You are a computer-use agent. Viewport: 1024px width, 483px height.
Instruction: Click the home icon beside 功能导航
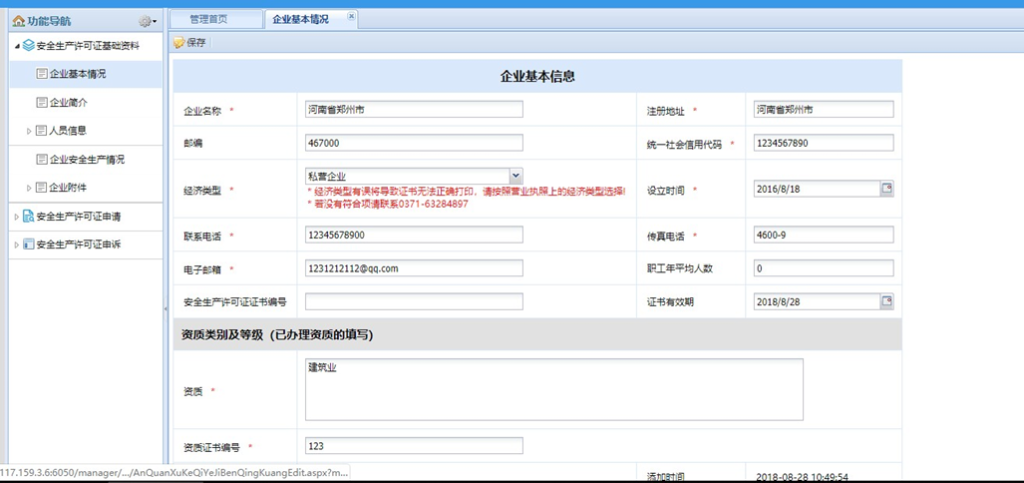pyautogui.click(x=18, y=22)
